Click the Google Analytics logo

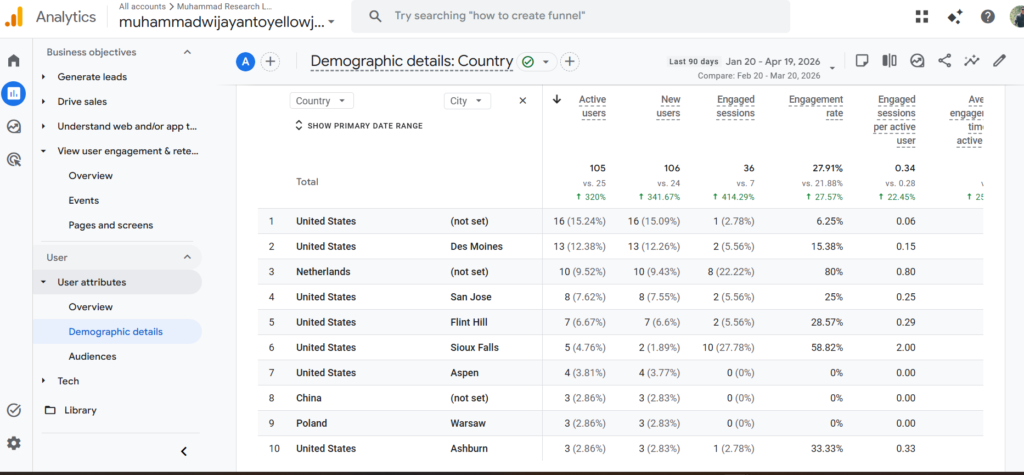tap(14, 16)
